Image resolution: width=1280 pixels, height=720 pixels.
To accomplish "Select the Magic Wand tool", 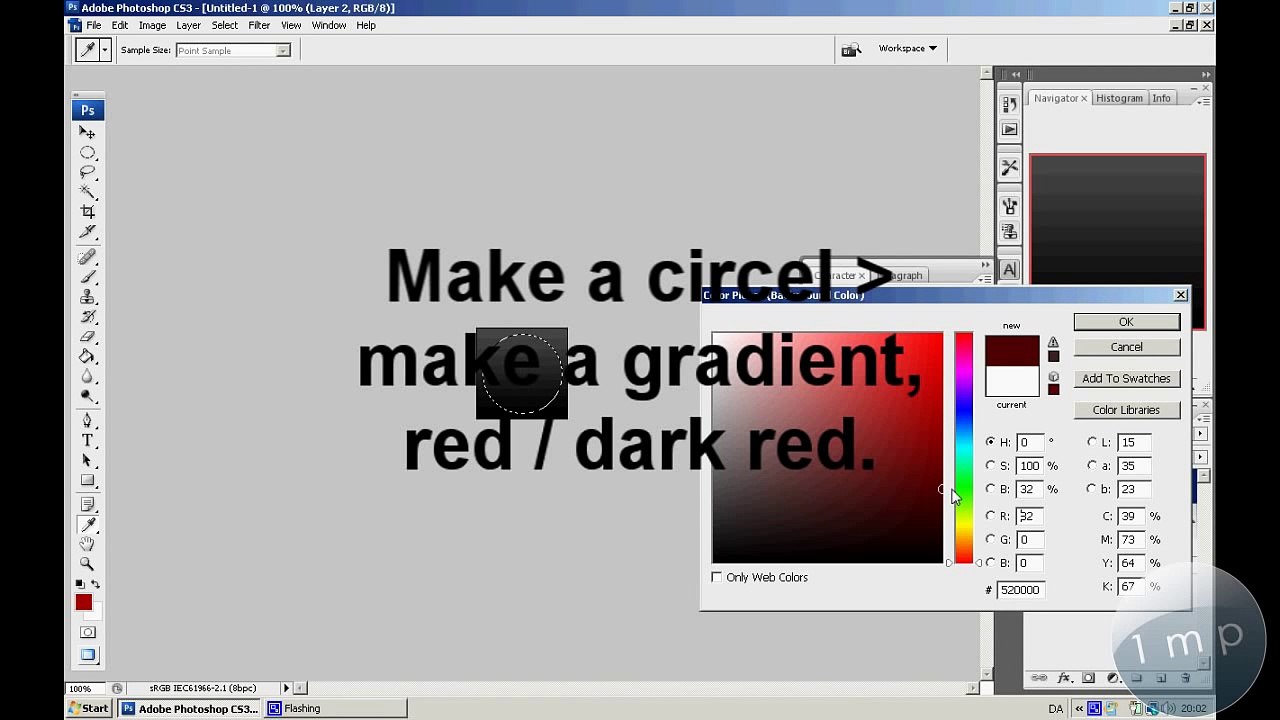I will click(x=88, y=192).
